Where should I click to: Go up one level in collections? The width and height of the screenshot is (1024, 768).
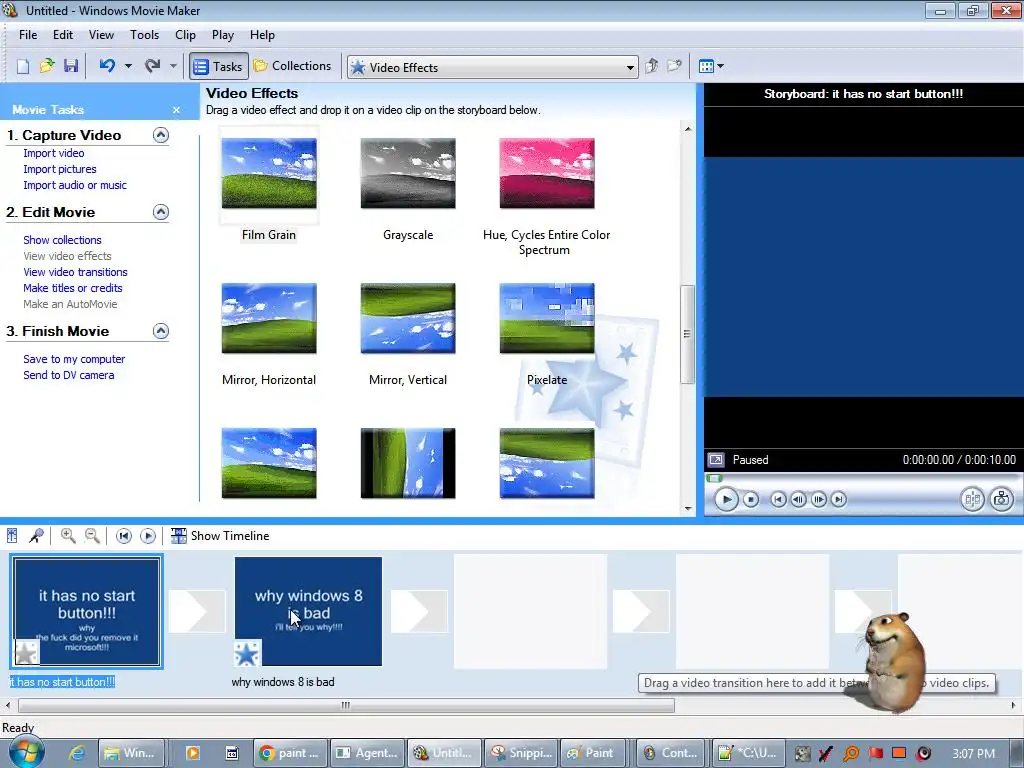(651, 66)
